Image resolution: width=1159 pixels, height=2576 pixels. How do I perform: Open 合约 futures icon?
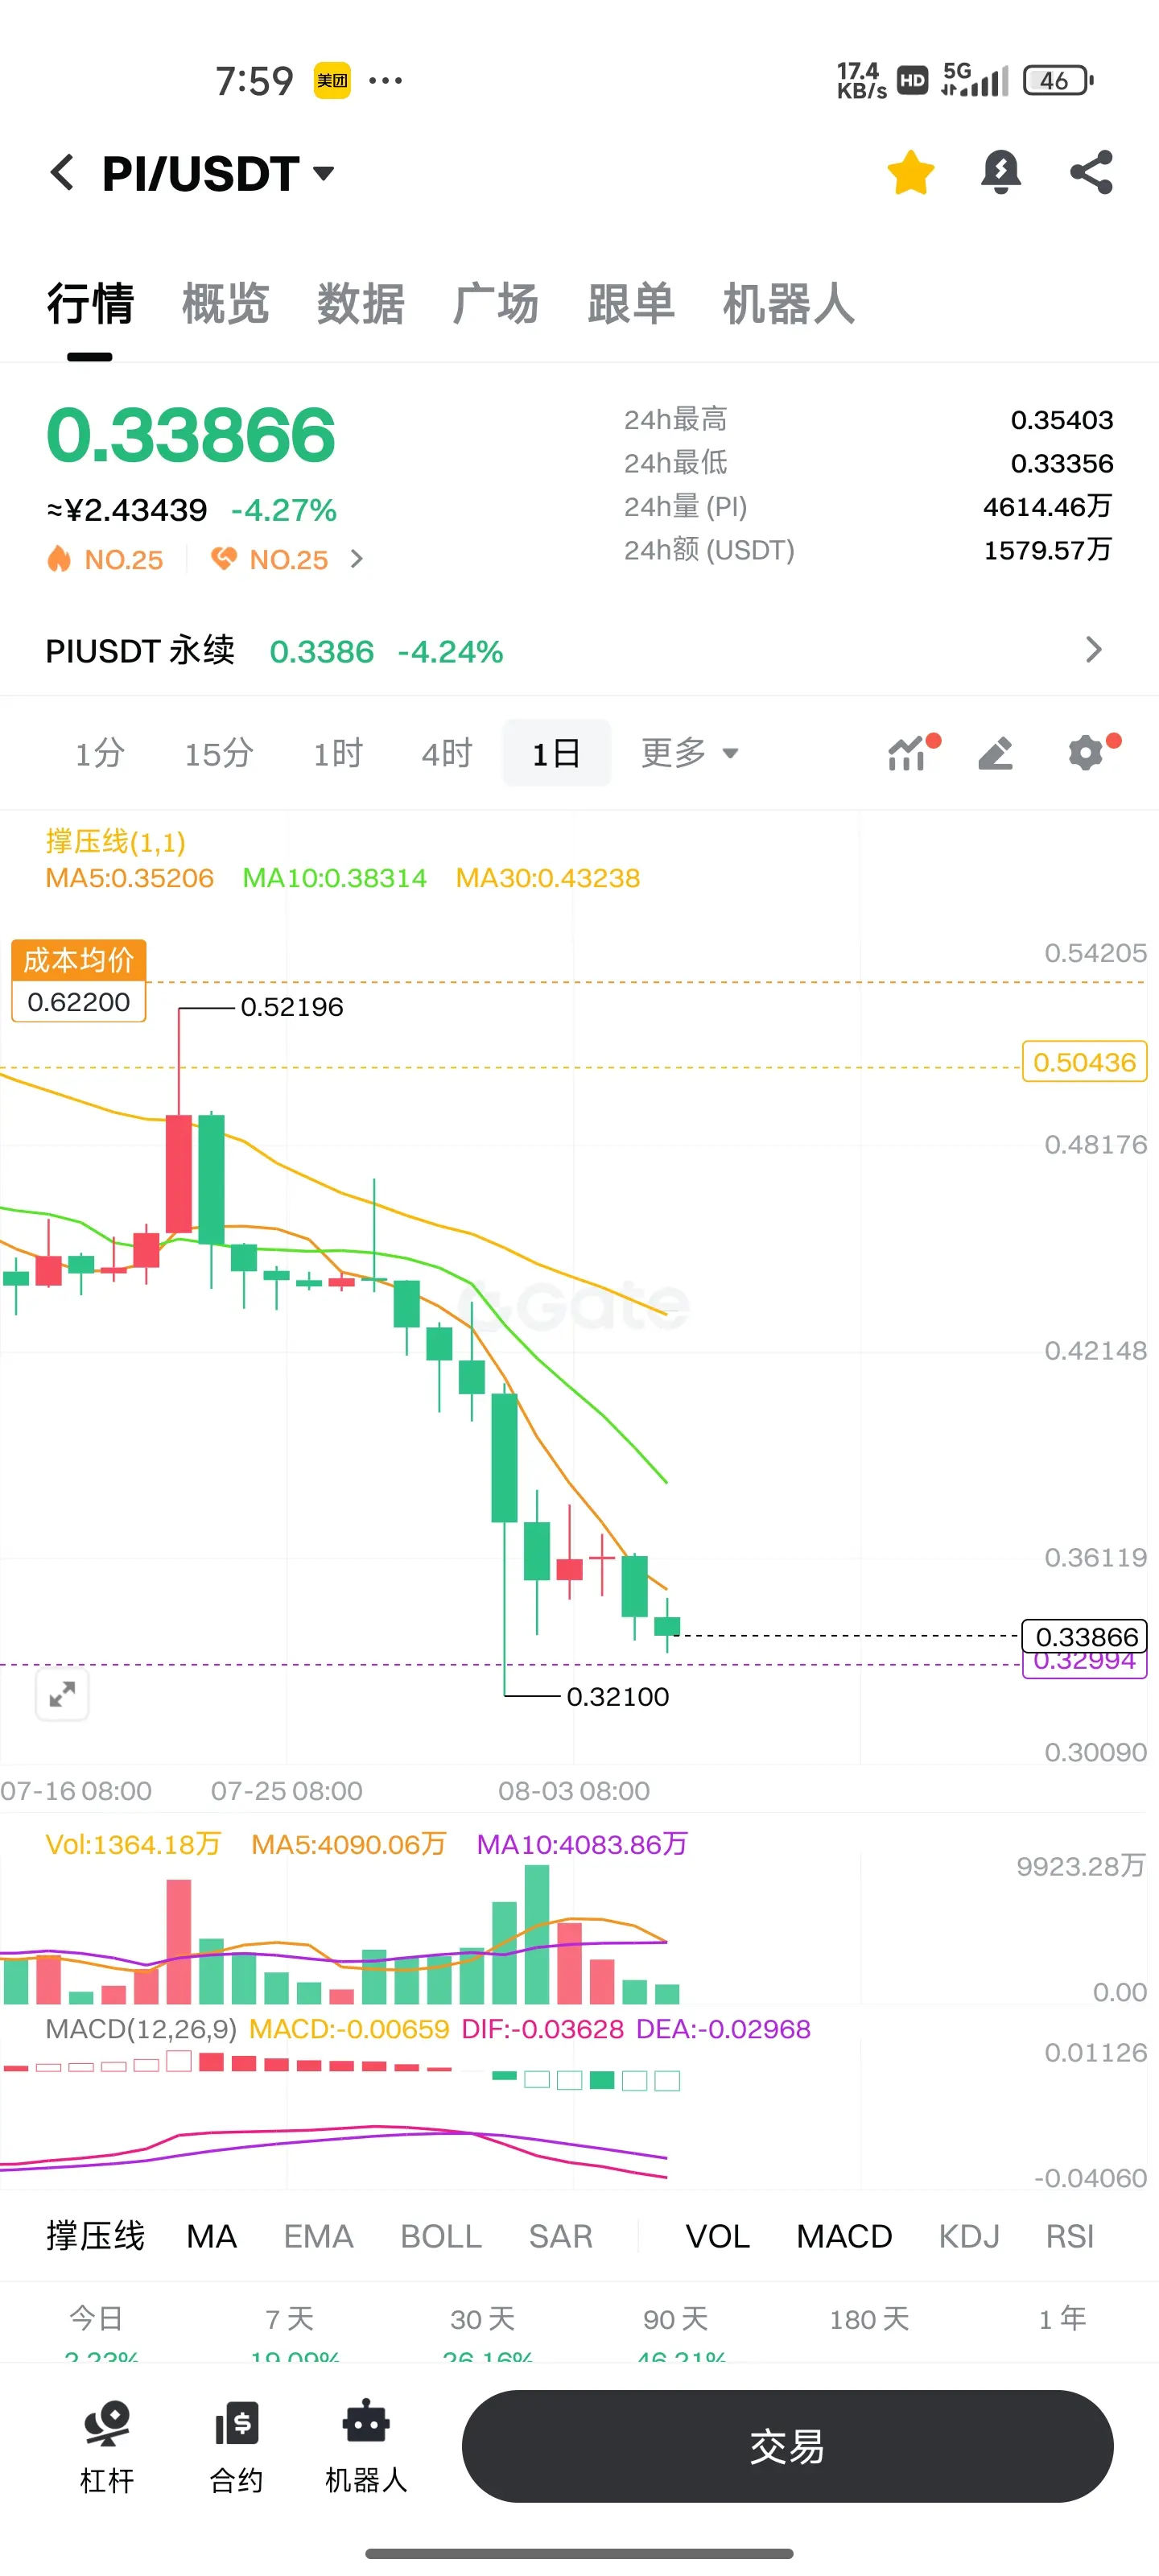(x=236, y=2446)
